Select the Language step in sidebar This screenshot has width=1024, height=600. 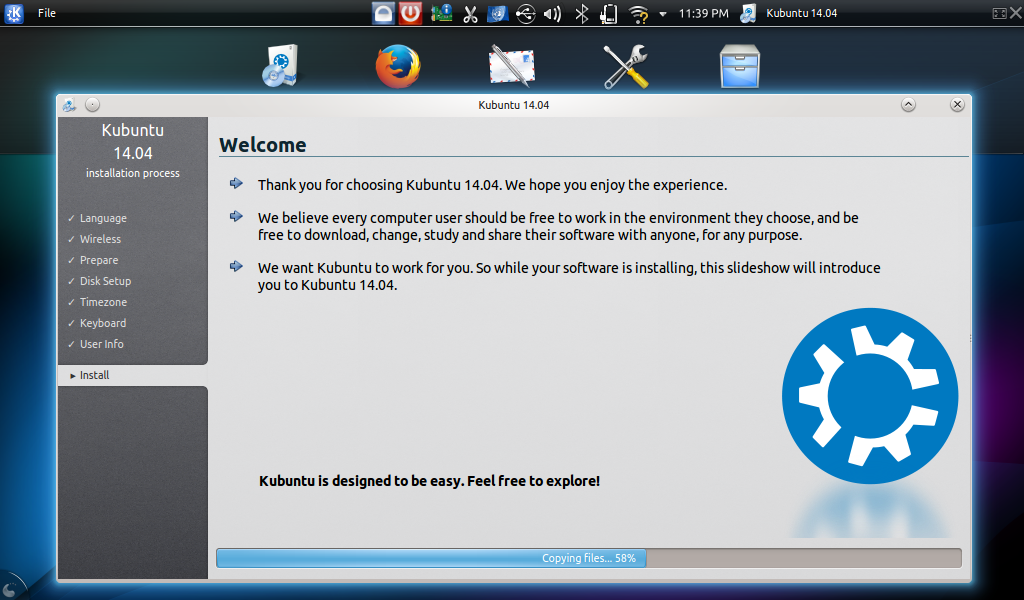103,218
